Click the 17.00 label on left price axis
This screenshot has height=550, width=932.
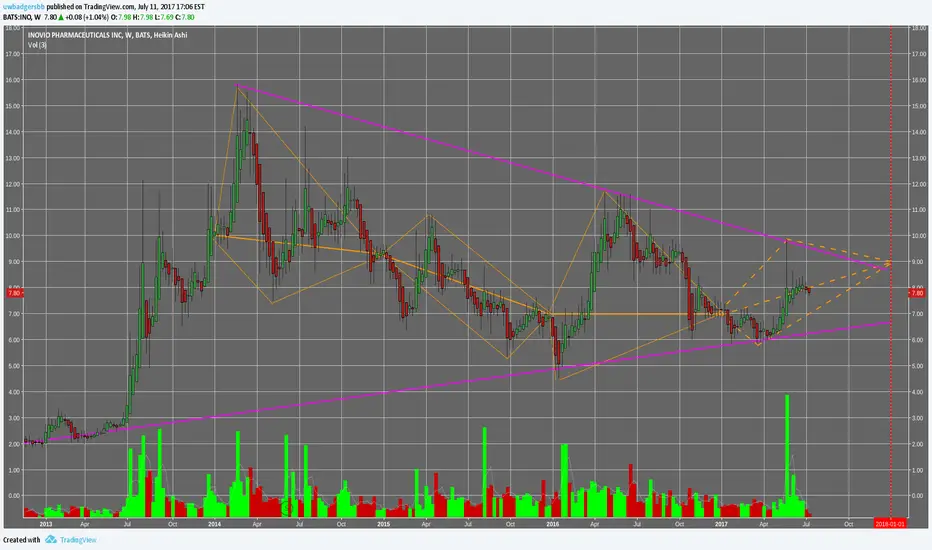click(13, 54)
